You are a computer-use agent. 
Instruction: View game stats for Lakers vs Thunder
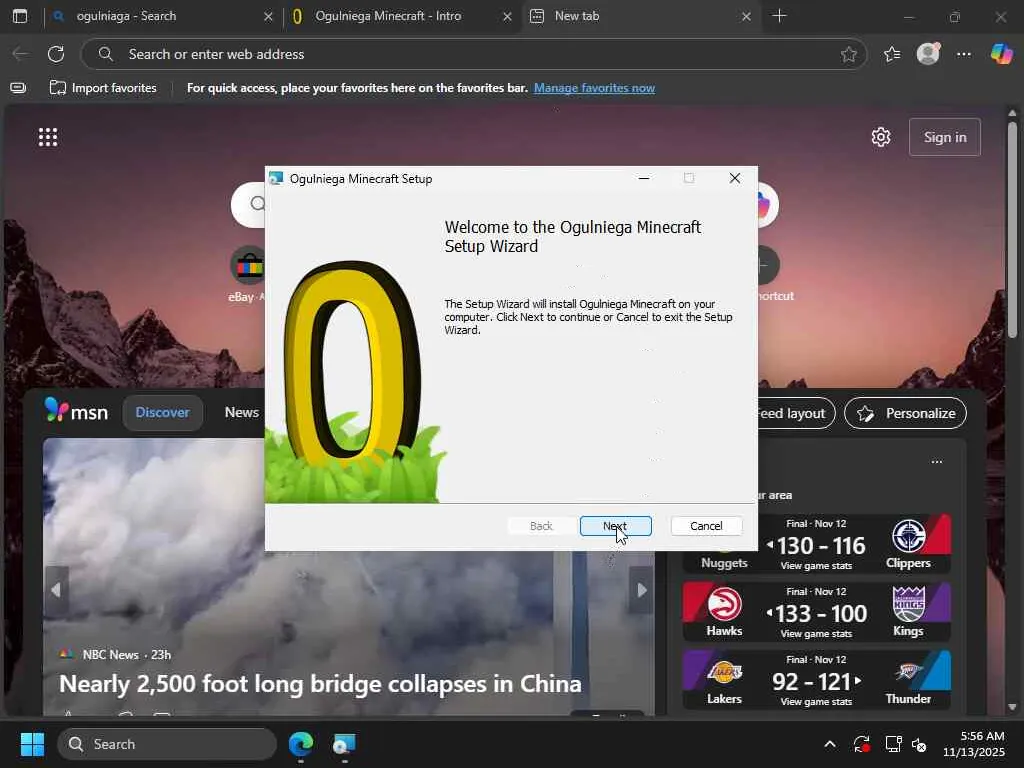coord(816,701)
